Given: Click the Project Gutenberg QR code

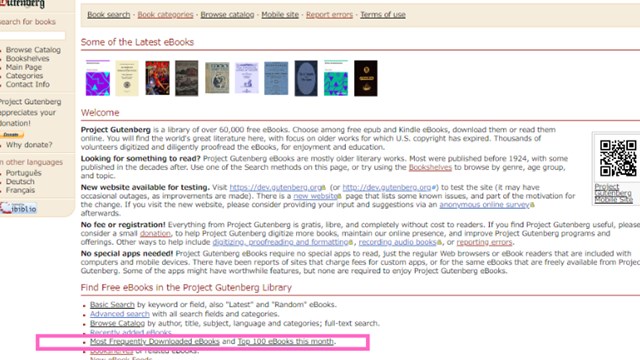Looking at the screenshot, I should pyautogui.click(x=618, y=158).
